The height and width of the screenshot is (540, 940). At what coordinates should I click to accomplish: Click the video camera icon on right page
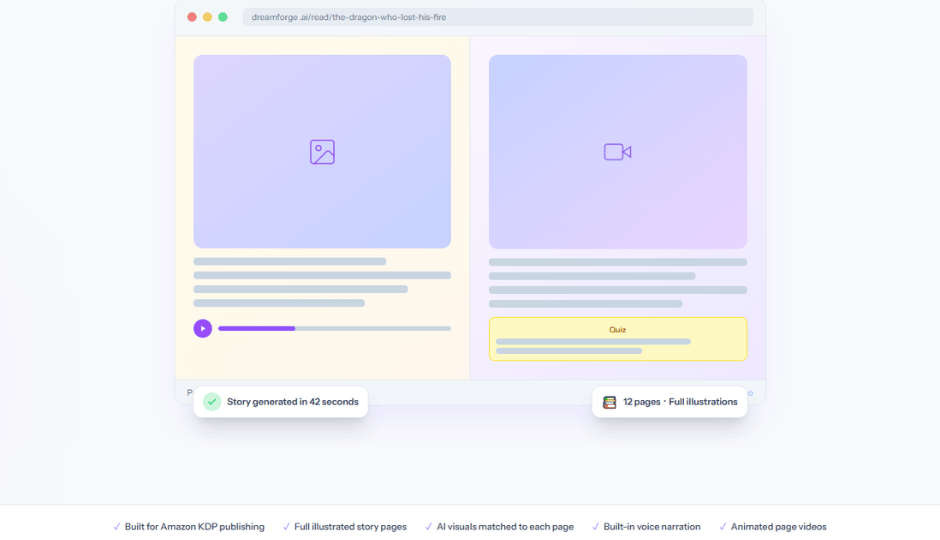point(617,152)
